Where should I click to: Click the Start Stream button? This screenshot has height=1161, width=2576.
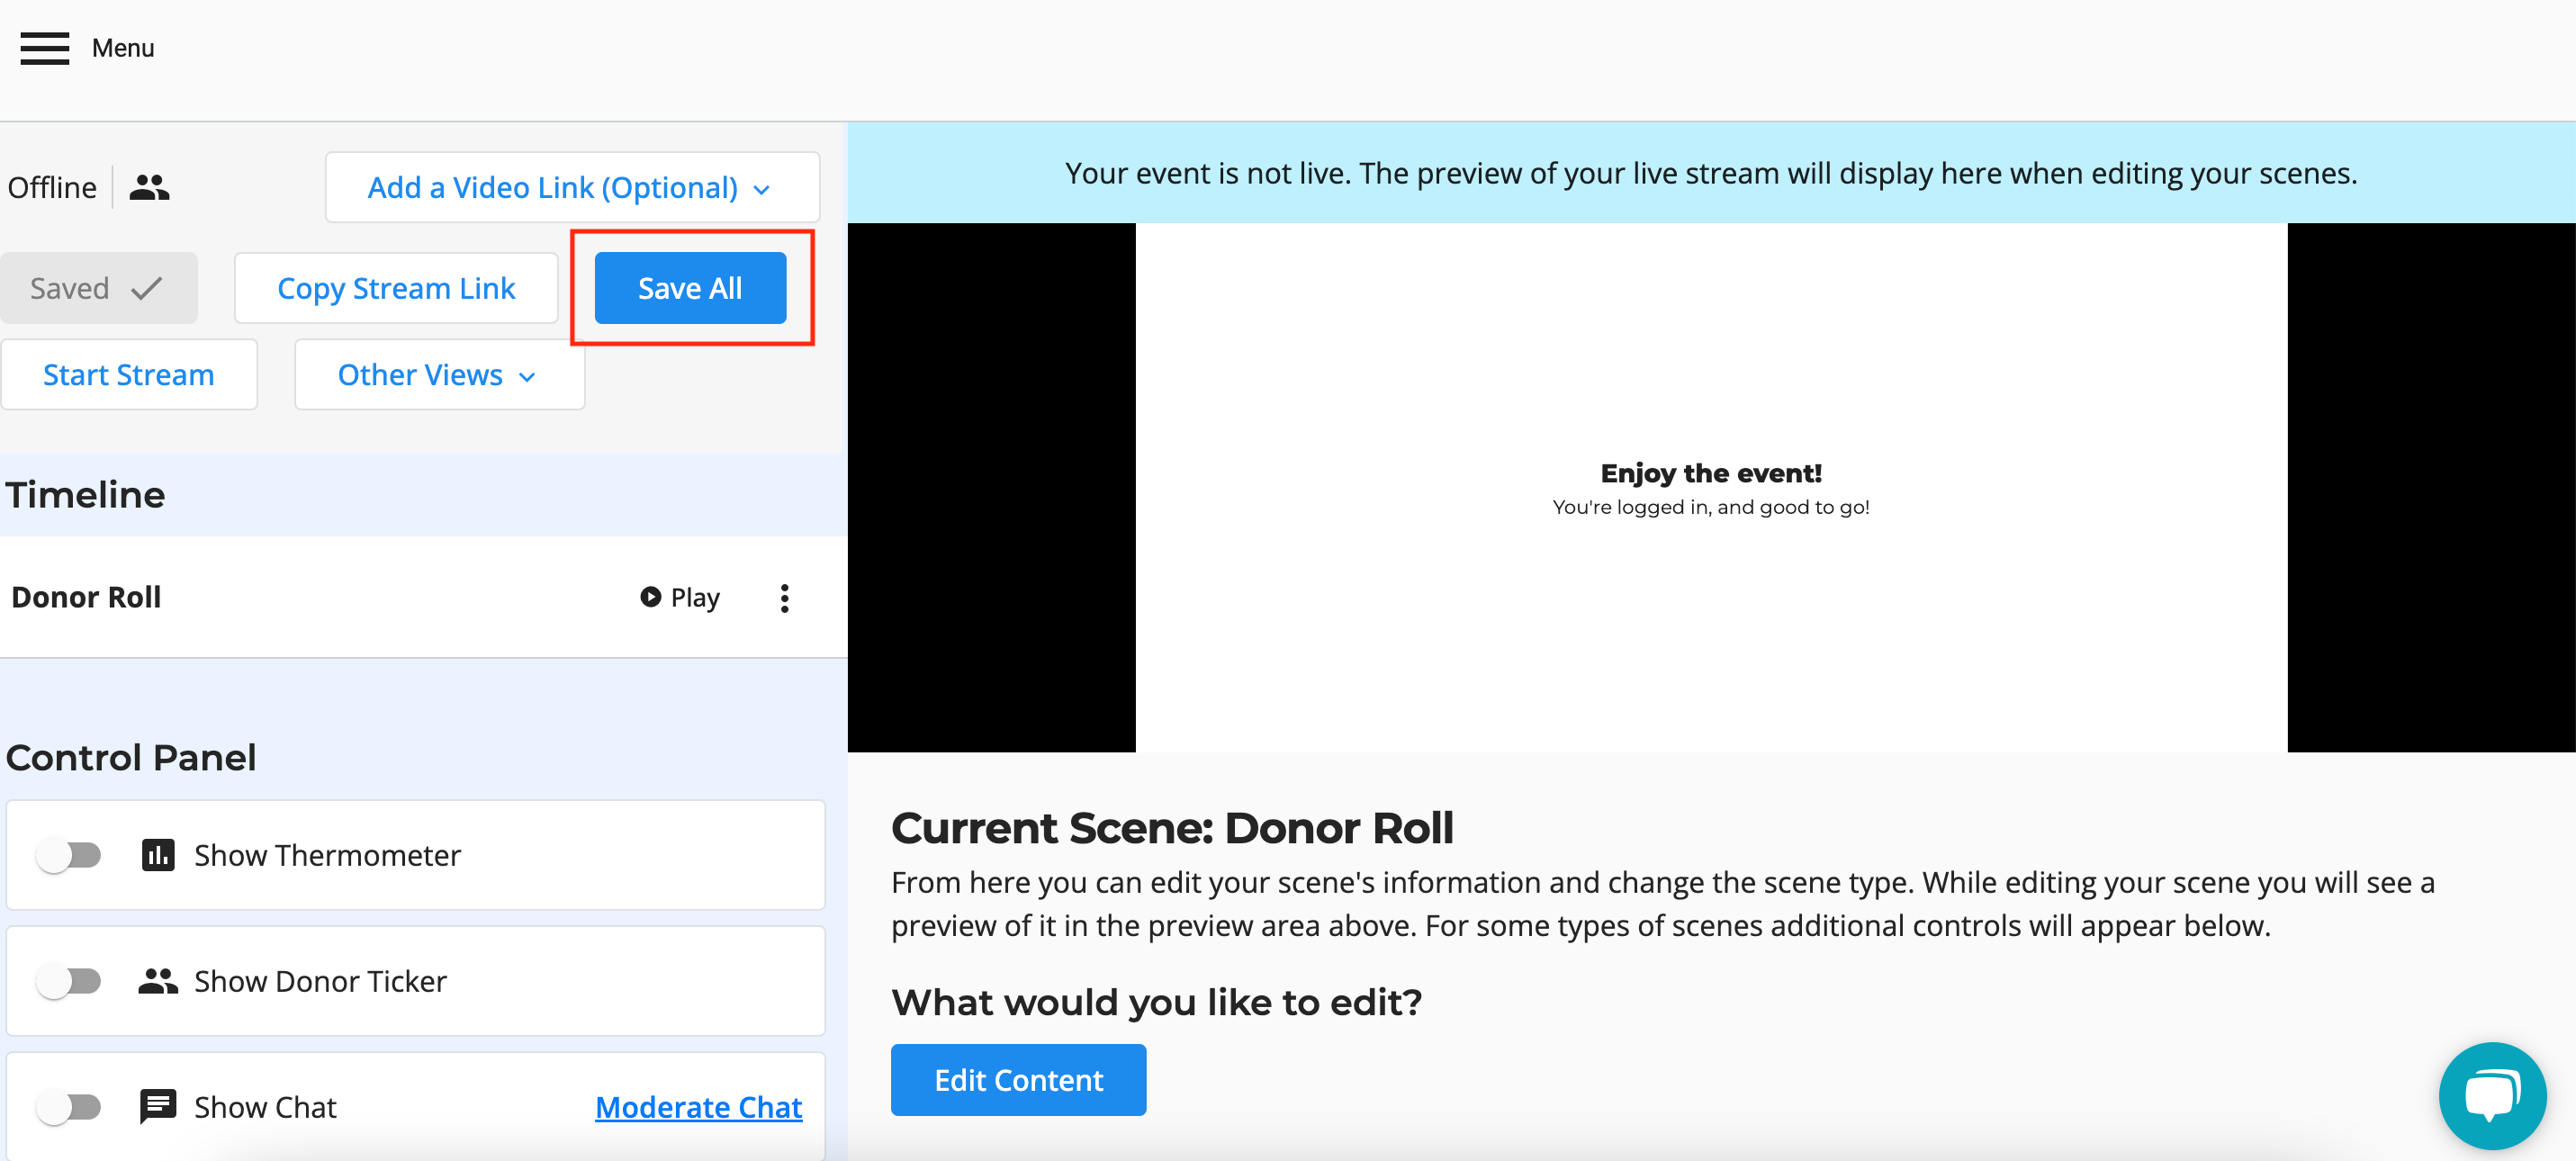[128, 374]
